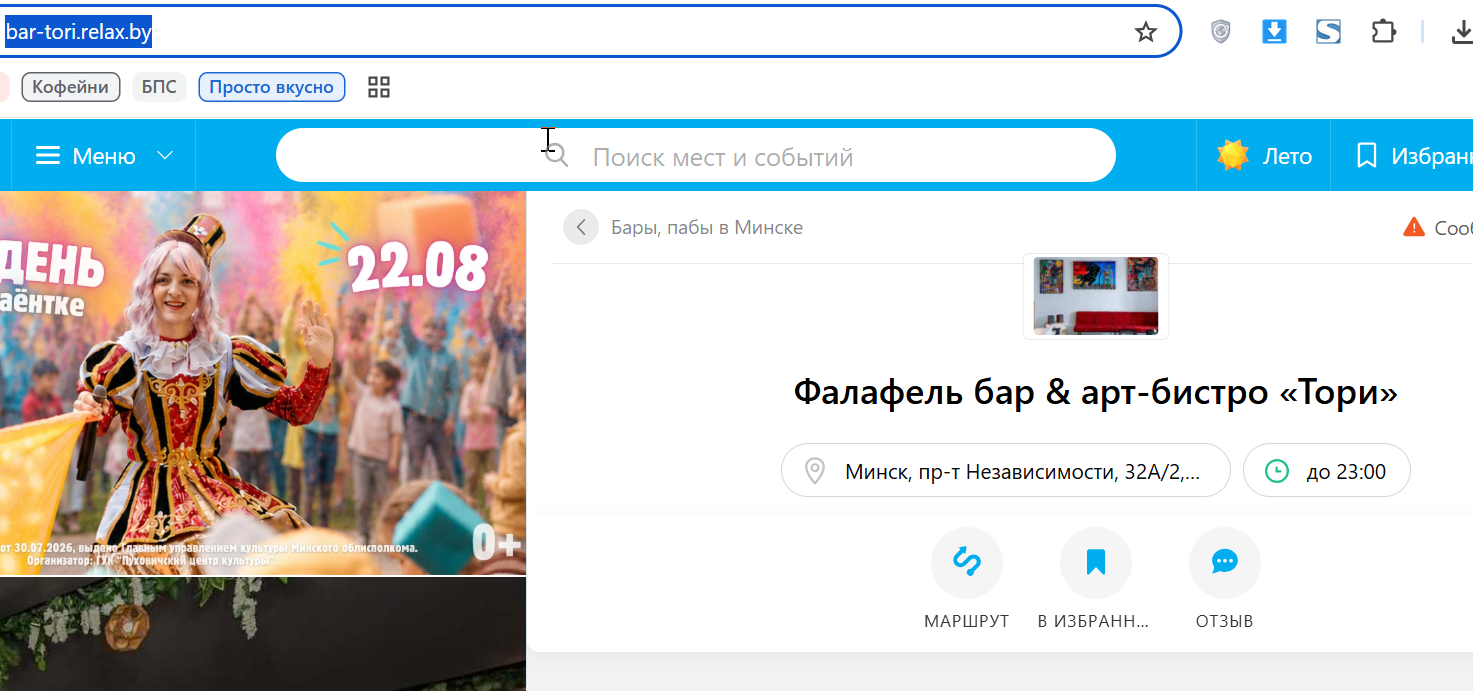Open the bookmarks grid apps icon

[378, 87]
